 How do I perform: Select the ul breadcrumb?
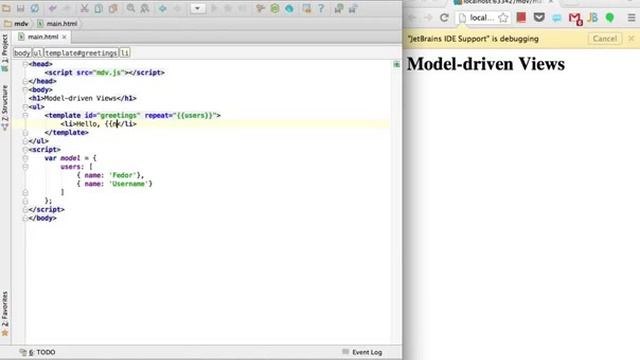tap(37, 53)
